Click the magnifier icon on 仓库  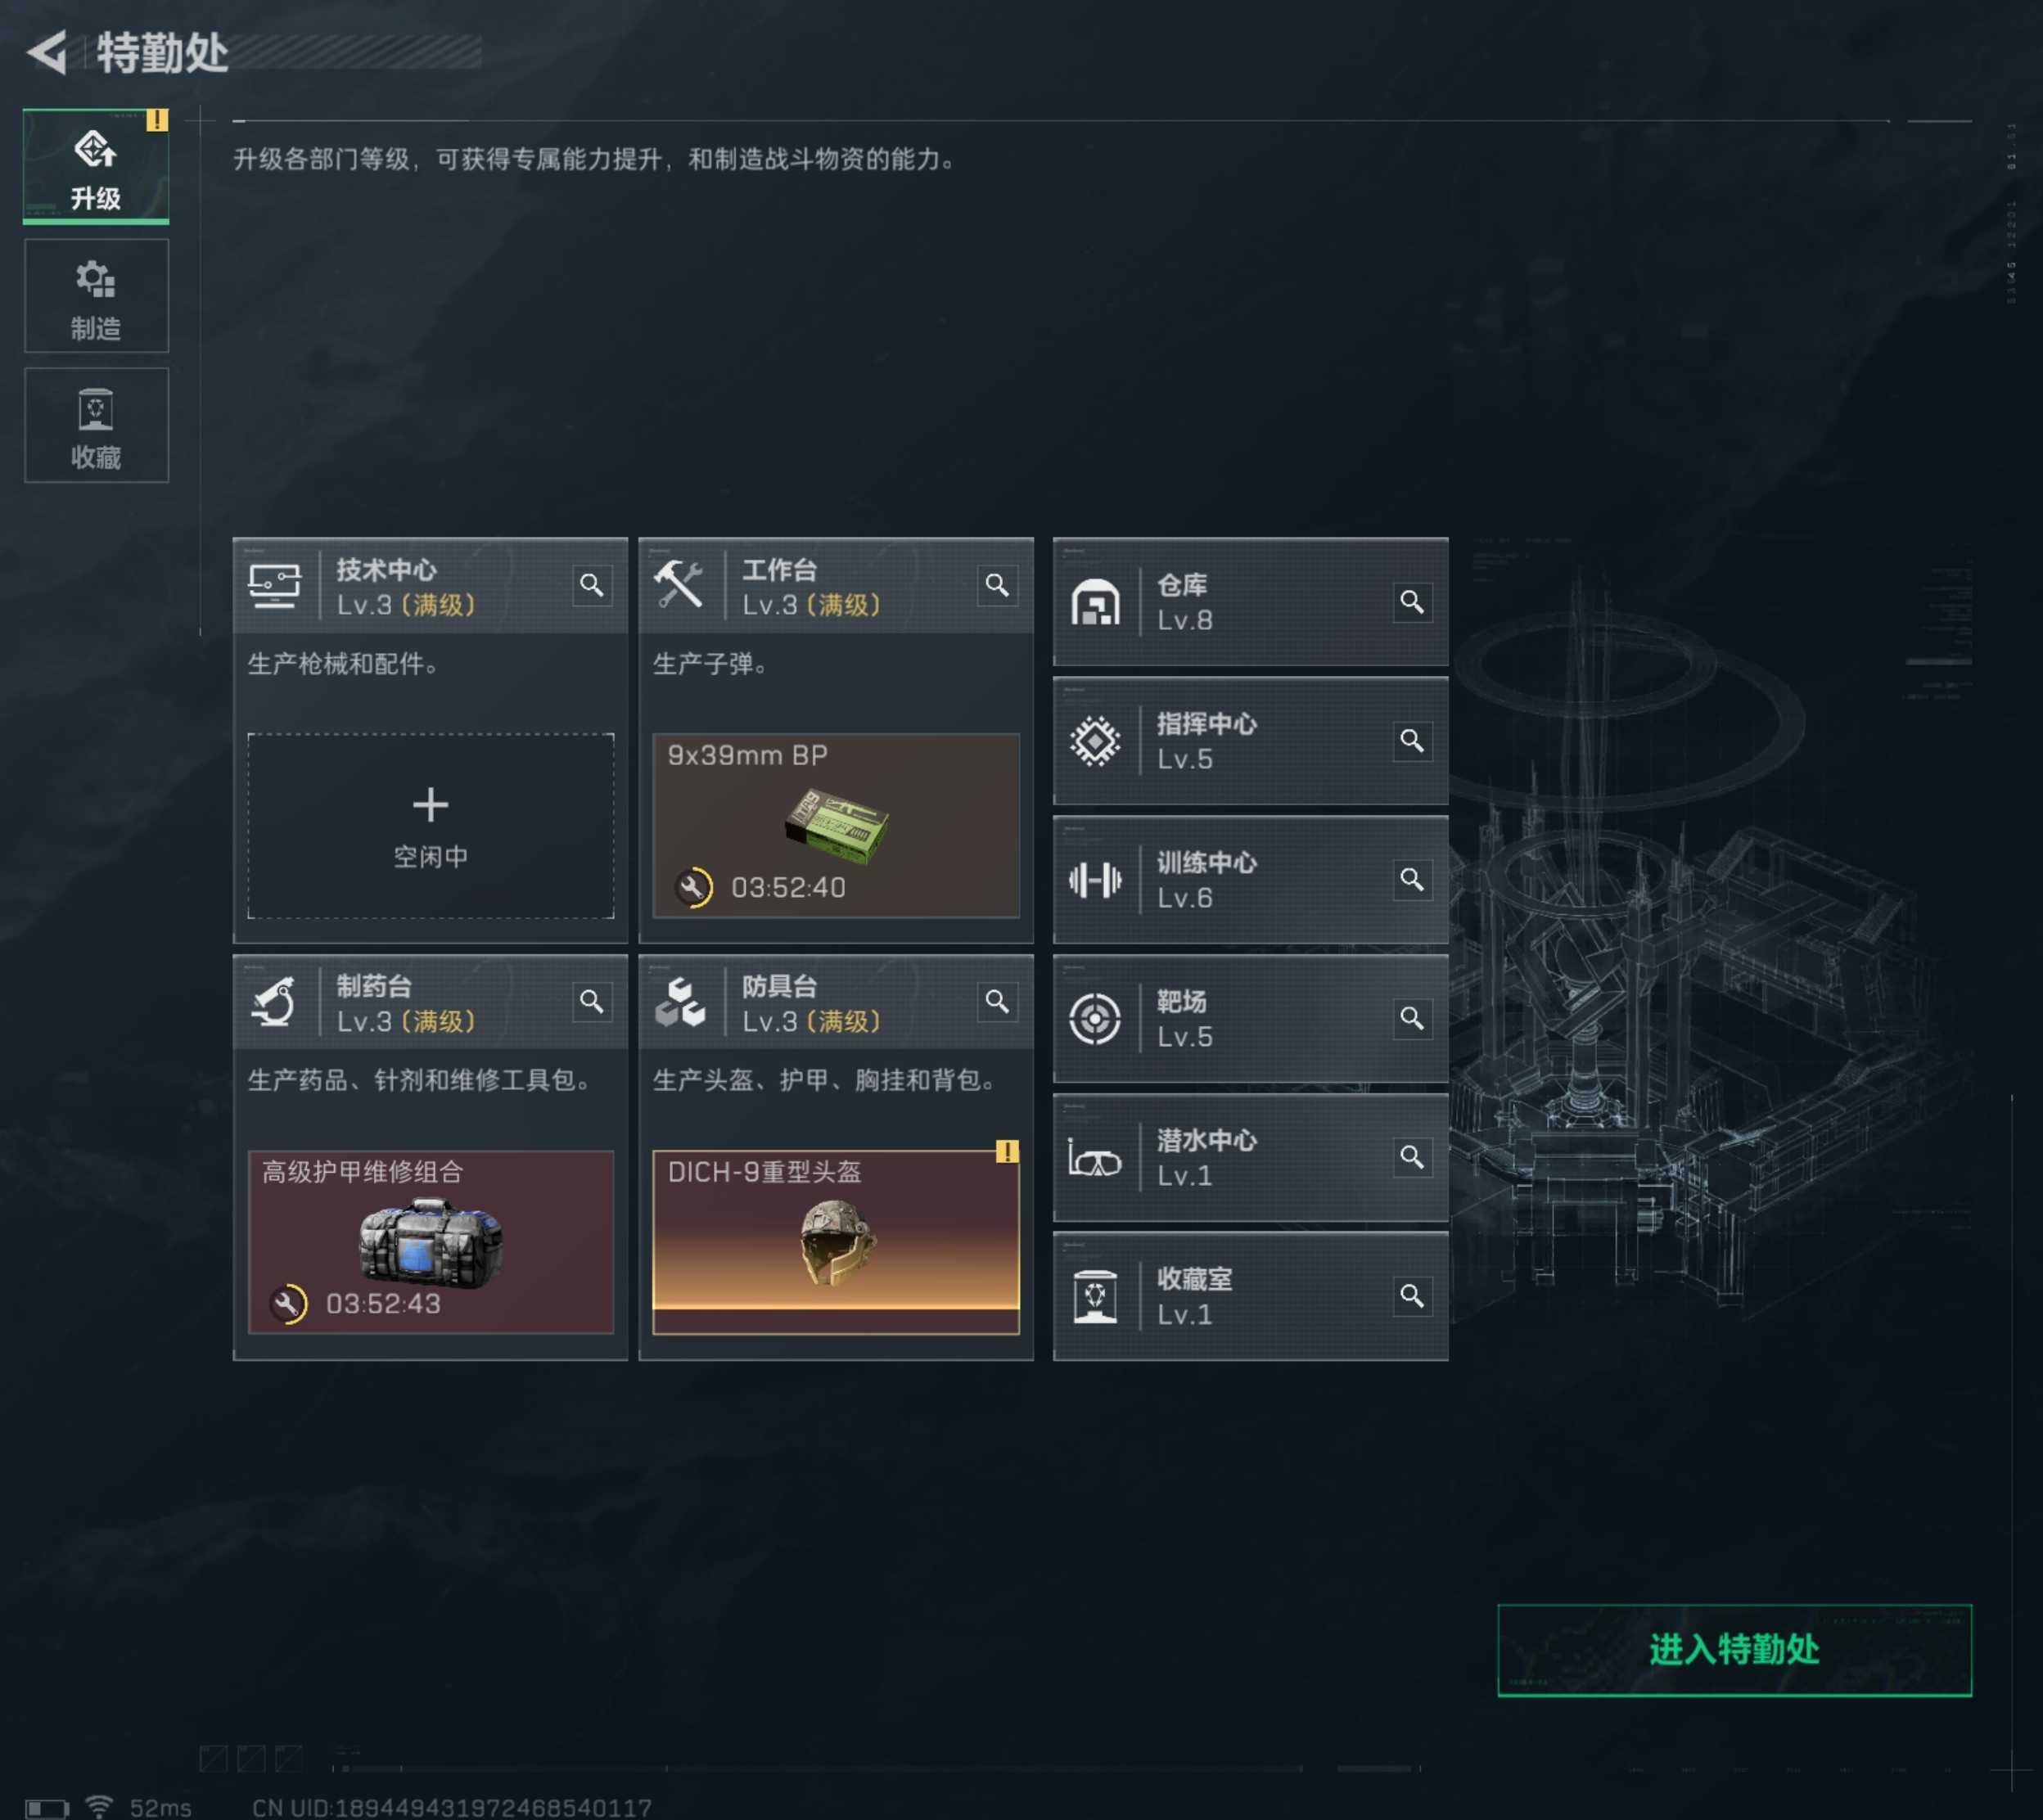pos(1412,602)
